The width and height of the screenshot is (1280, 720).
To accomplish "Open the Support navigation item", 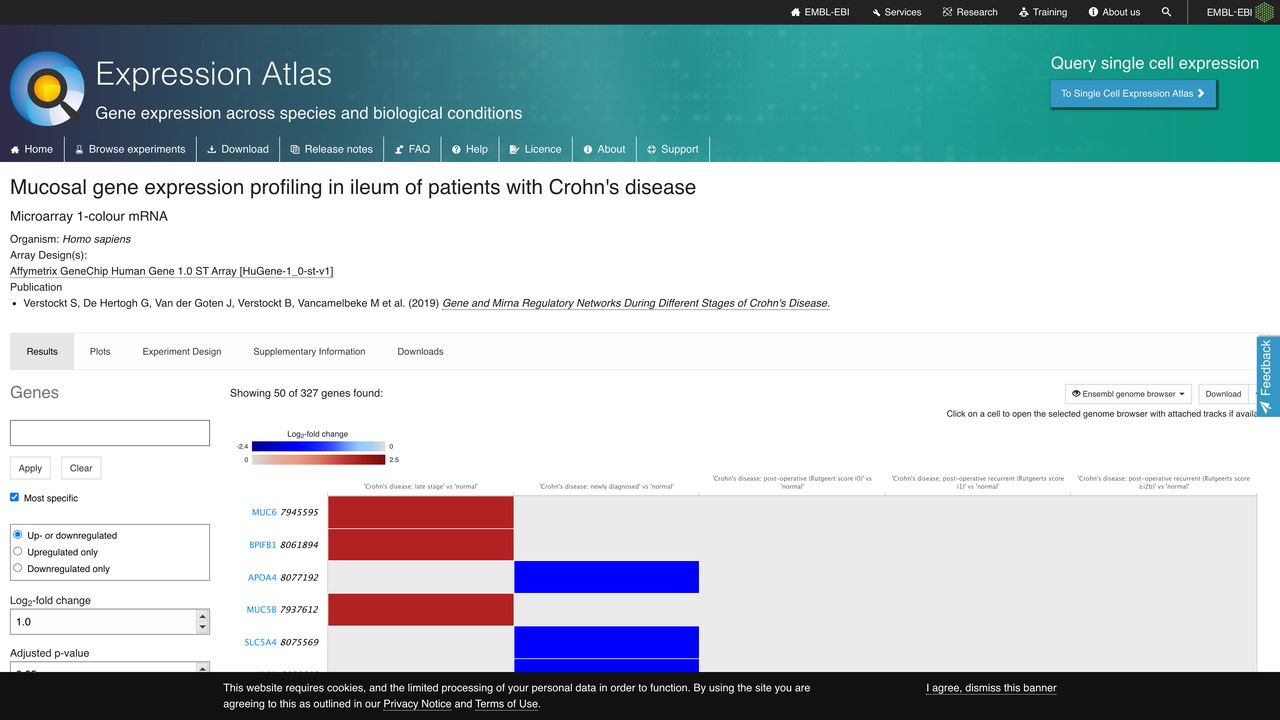I will click(x=672, y=149).
